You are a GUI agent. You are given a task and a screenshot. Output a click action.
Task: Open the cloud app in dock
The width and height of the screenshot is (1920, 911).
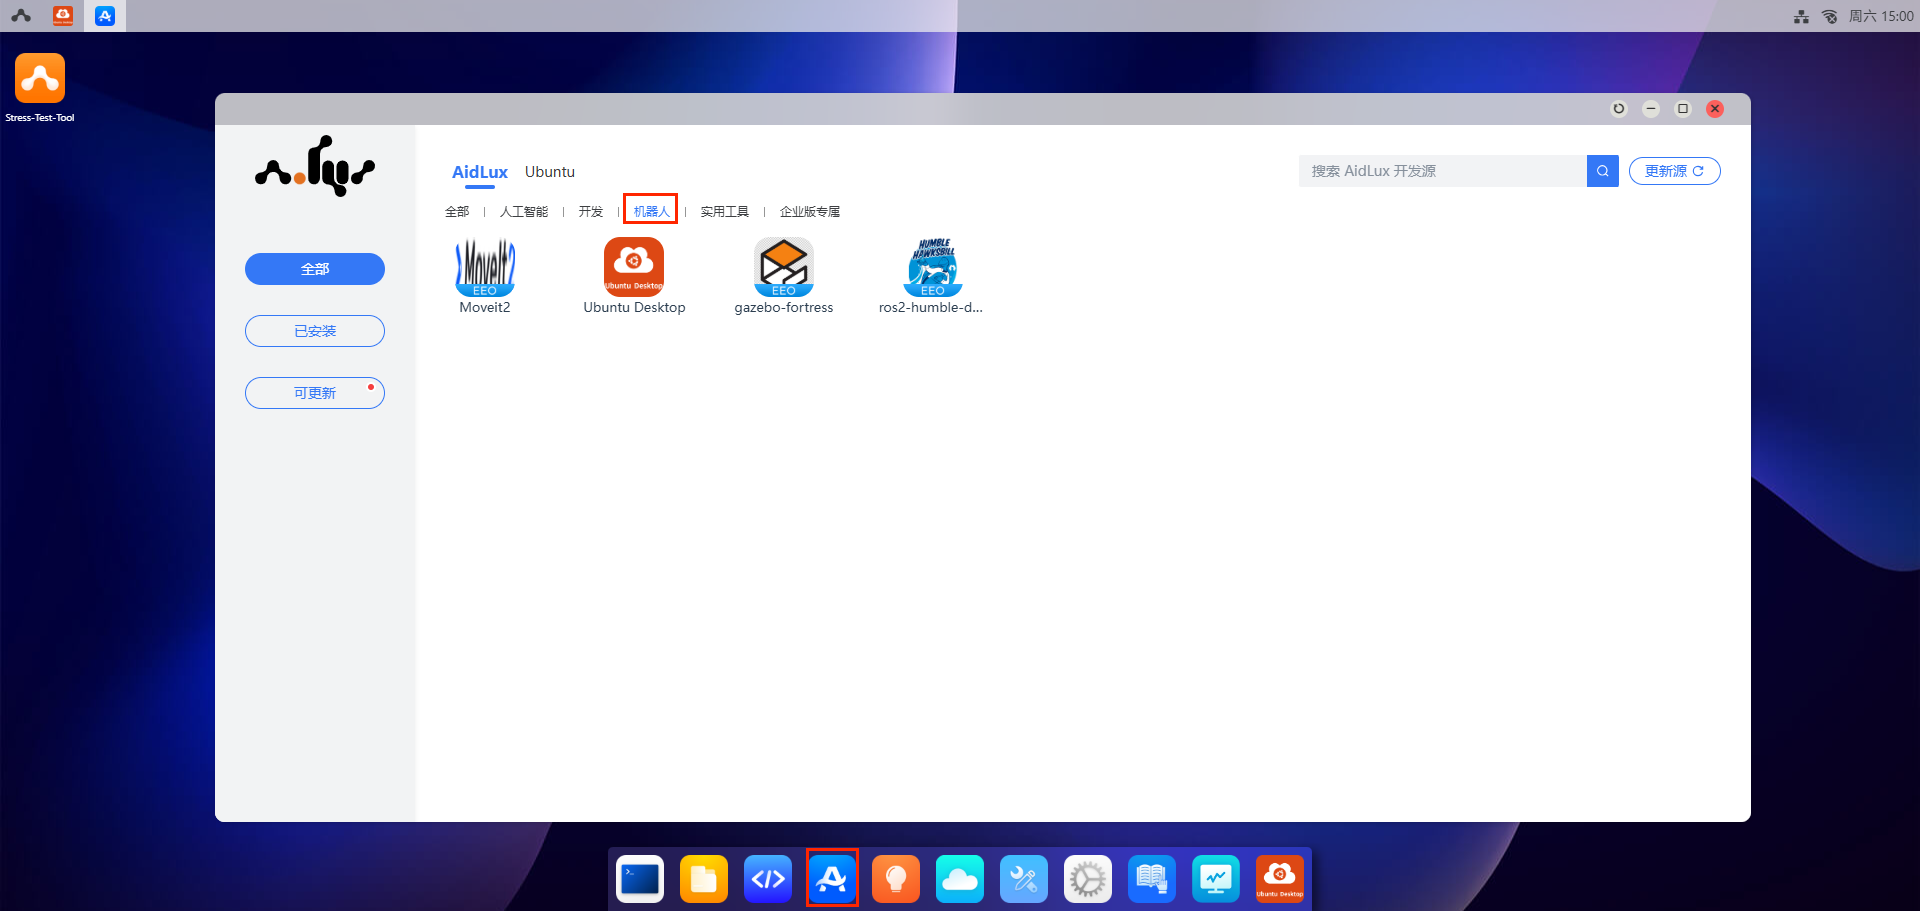tap(960, 879)
